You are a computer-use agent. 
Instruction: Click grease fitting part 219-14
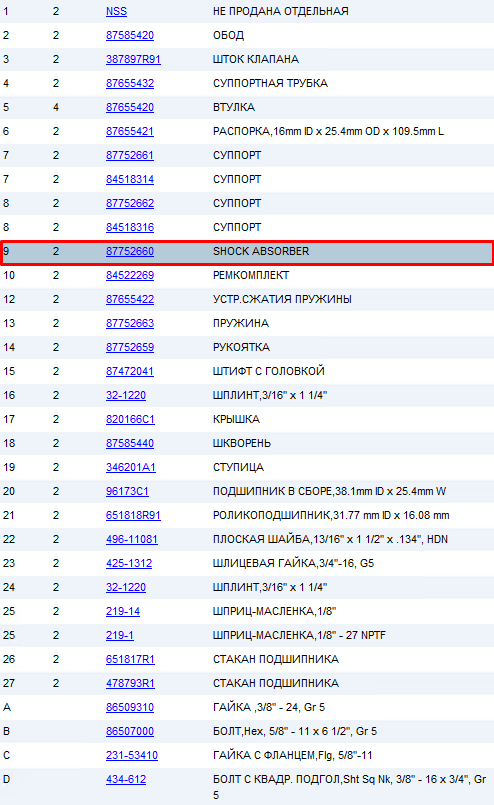pyautogui.click(x=123, y=611)
